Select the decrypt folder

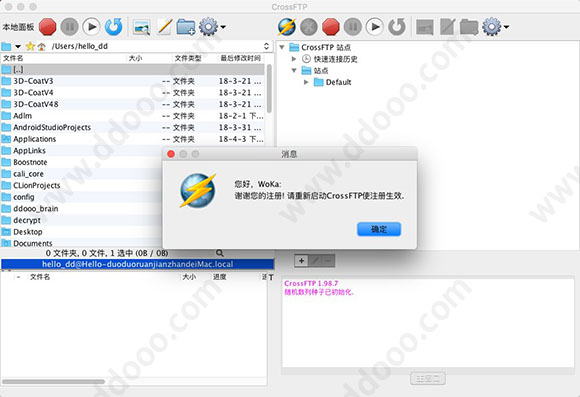tap(81, 220)
